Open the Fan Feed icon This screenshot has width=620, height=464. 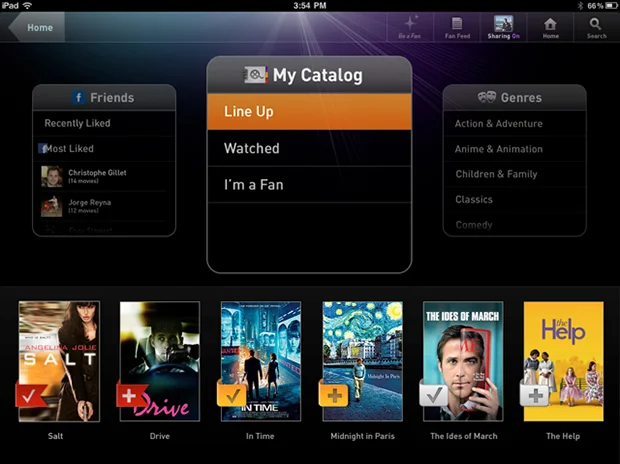point(457,23)
